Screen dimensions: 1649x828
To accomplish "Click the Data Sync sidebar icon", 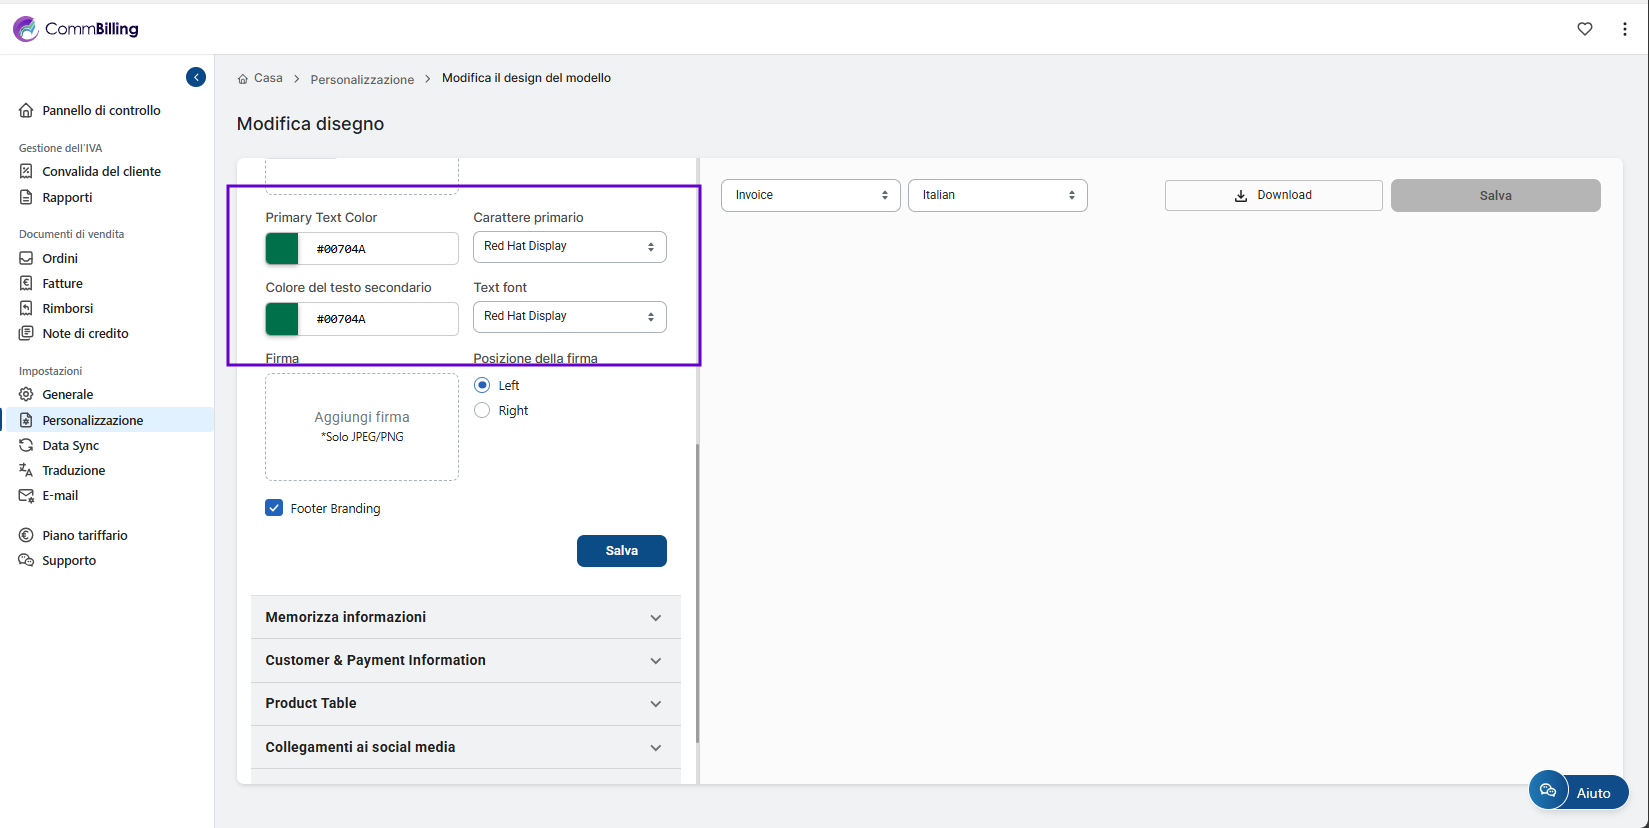I will (26, 445).
